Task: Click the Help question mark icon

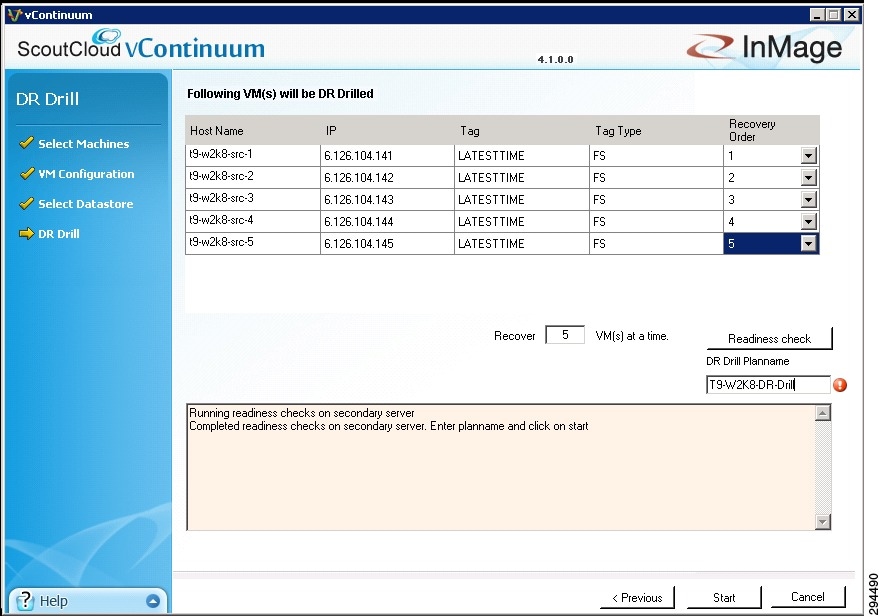Action: pyautogui.click(x=25, y=601)
